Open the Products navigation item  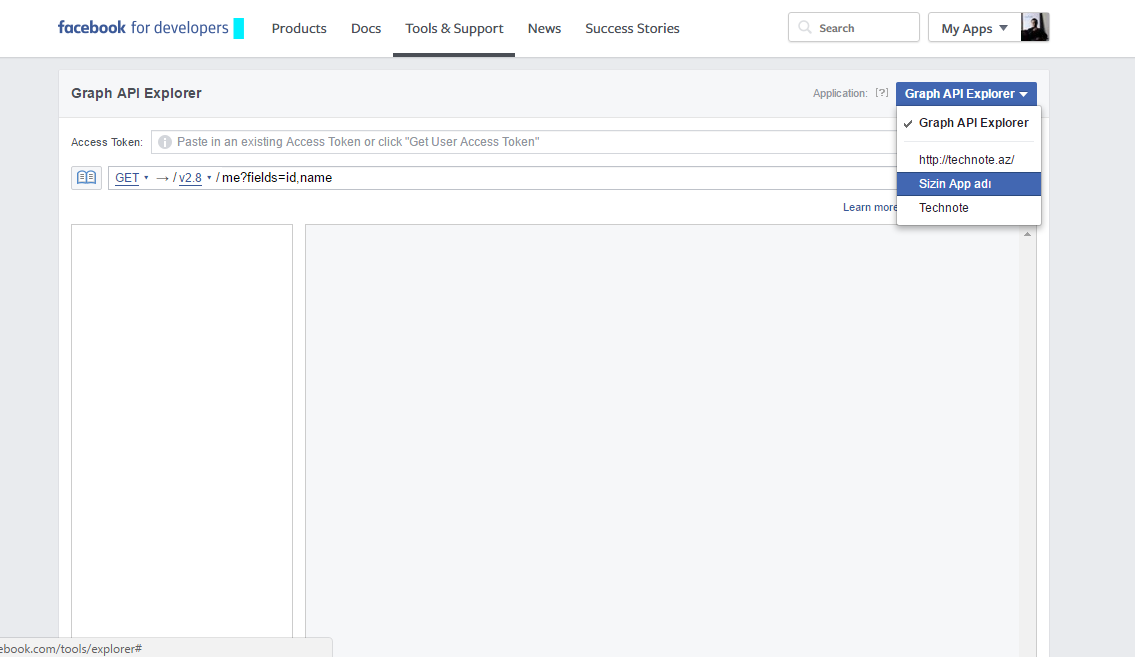click(x=299, y=28)
